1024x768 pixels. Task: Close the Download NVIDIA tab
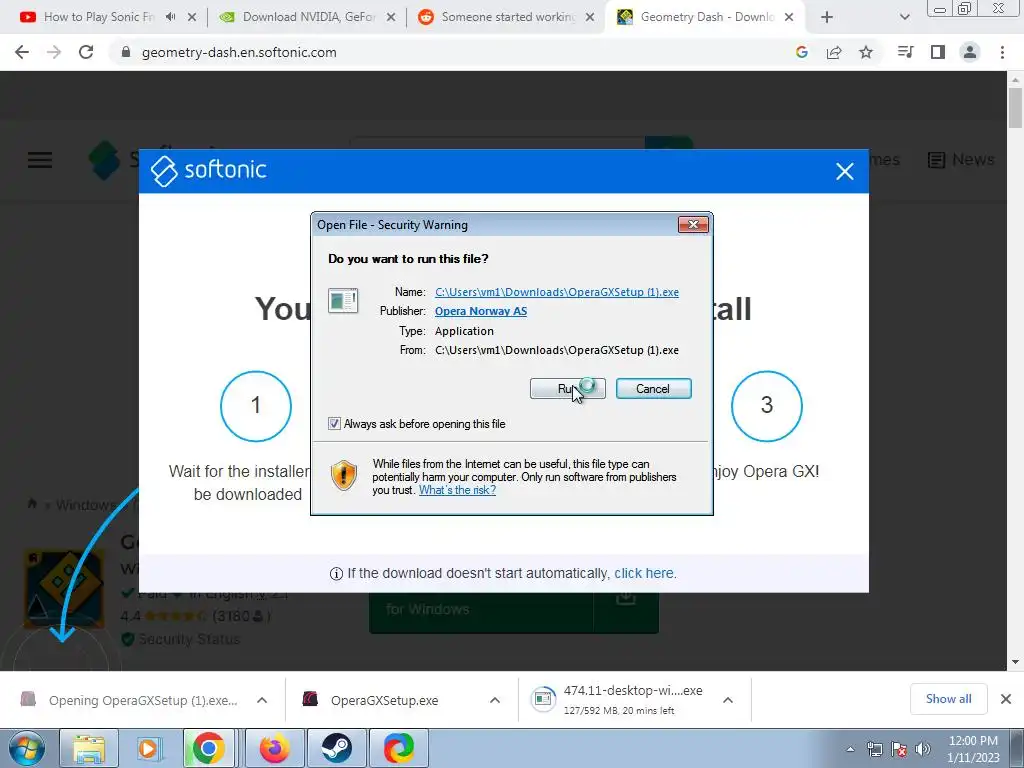[391, 17]
